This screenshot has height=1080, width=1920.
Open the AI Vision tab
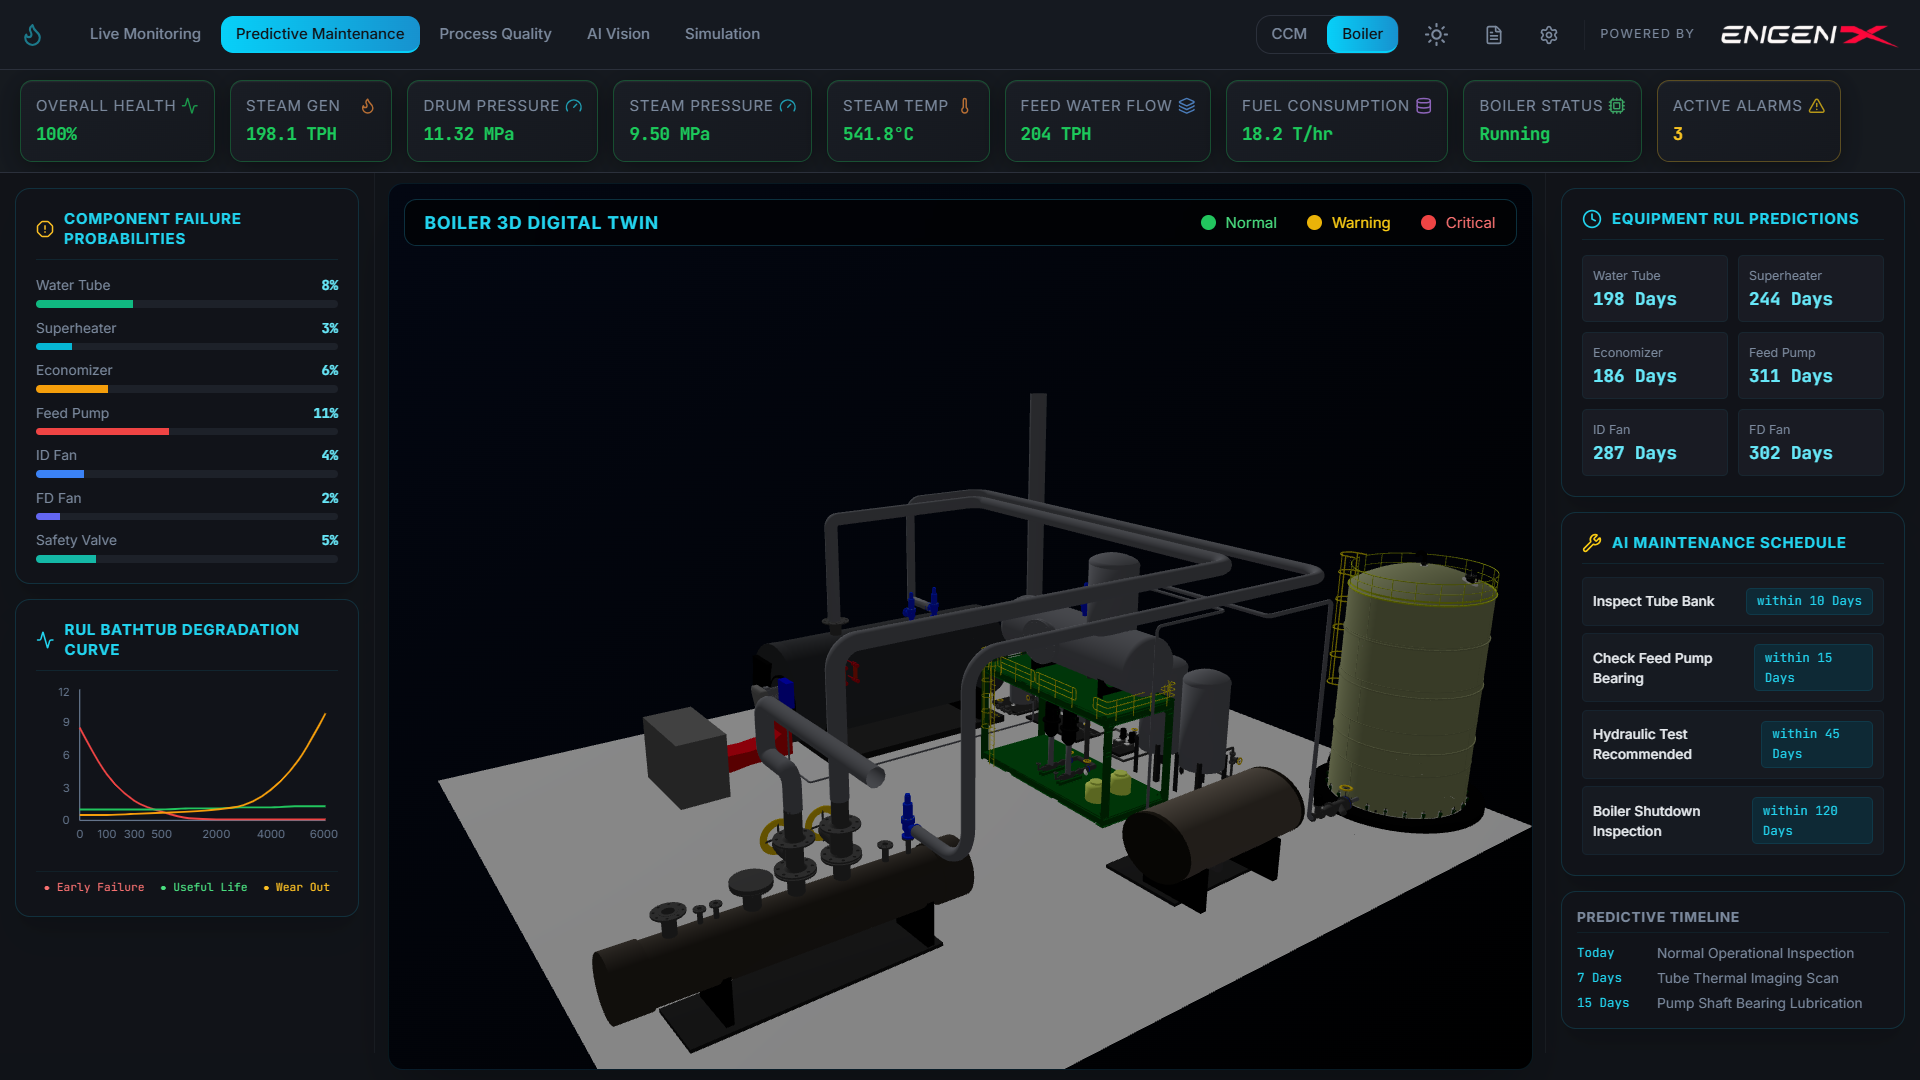618,34
